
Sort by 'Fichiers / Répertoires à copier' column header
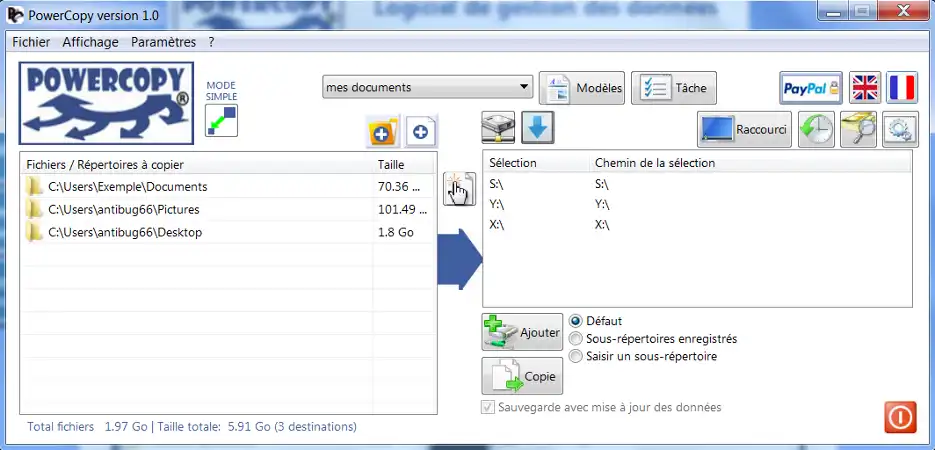tap(197, 165)
